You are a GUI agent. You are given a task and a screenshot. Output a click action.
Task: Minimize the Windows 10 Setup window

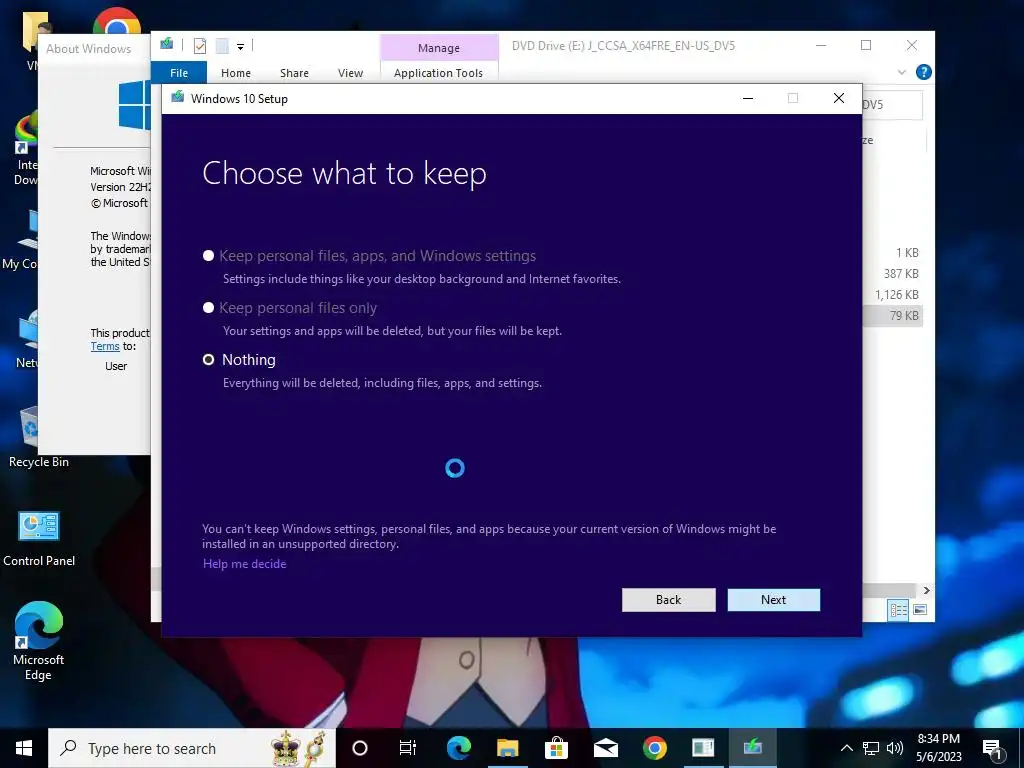pos(748,98)
